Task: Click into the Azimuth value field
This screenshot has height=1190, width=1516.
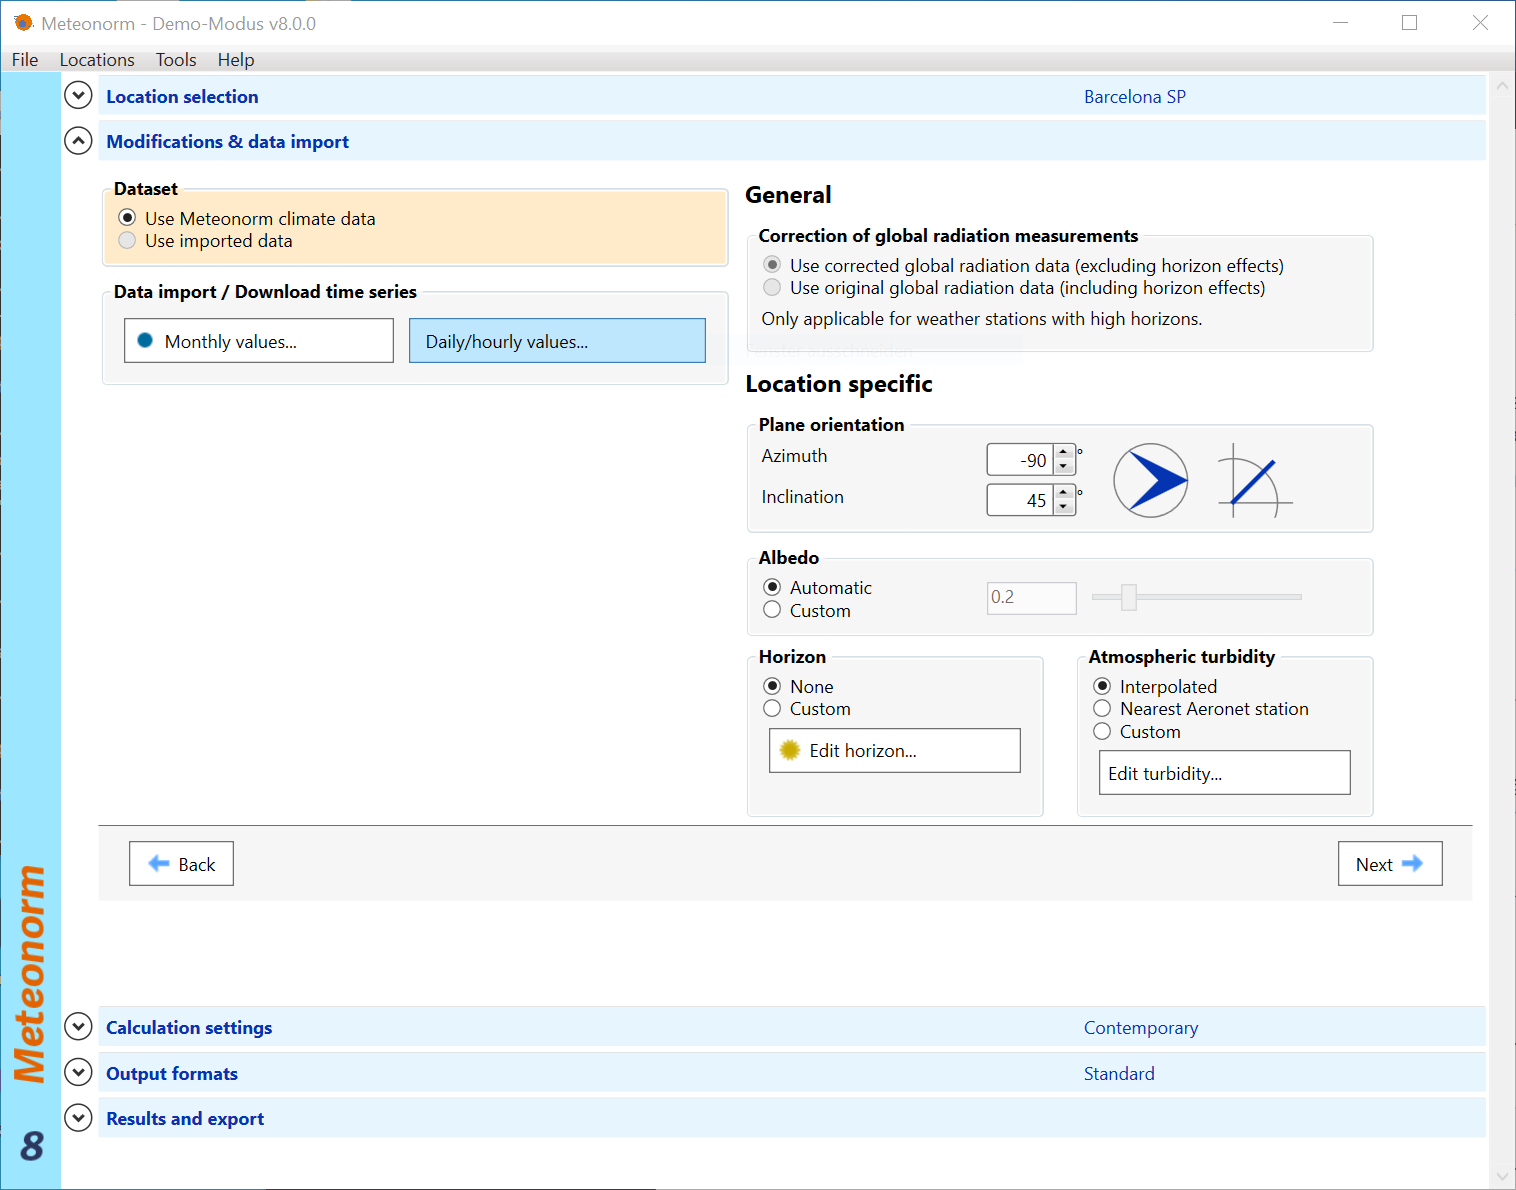Action: 1020,460
